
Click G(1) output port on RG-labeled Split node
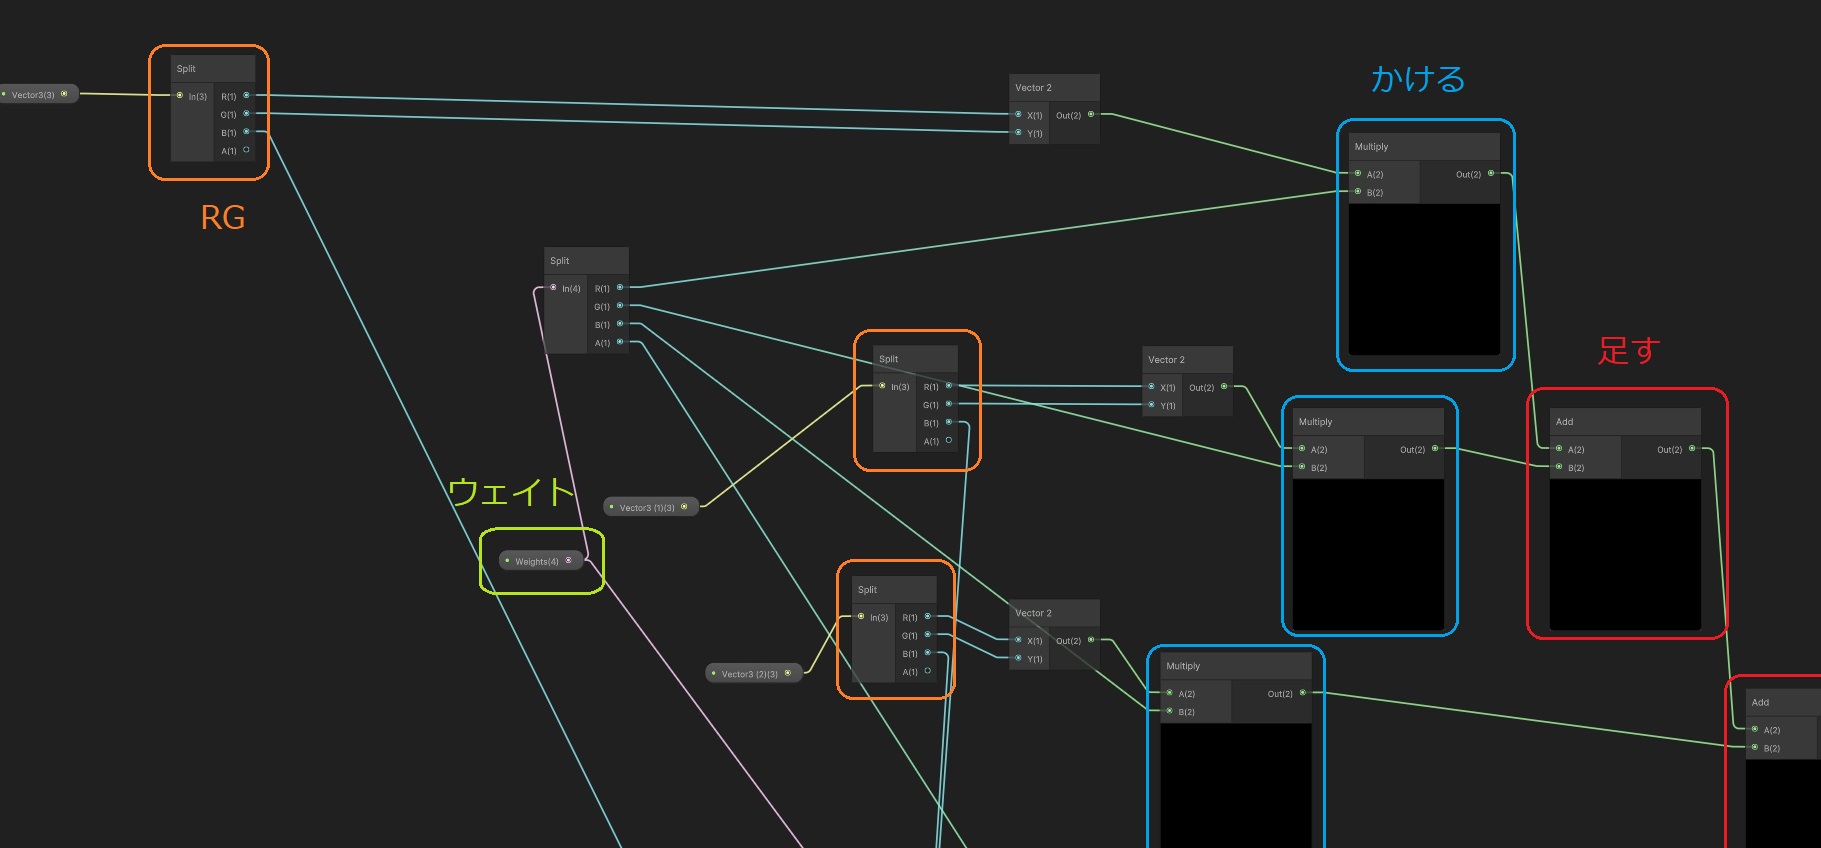pos(246,114)
